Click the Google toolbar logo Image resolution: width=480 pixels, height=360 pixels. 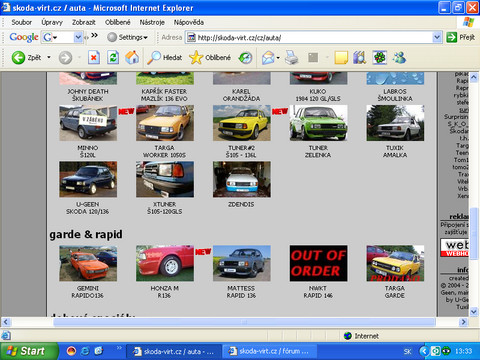24,37
